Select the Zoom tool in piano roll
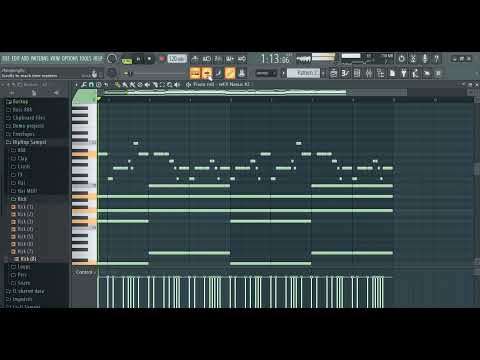Screen dimensions: 480x360 point(170,85)
